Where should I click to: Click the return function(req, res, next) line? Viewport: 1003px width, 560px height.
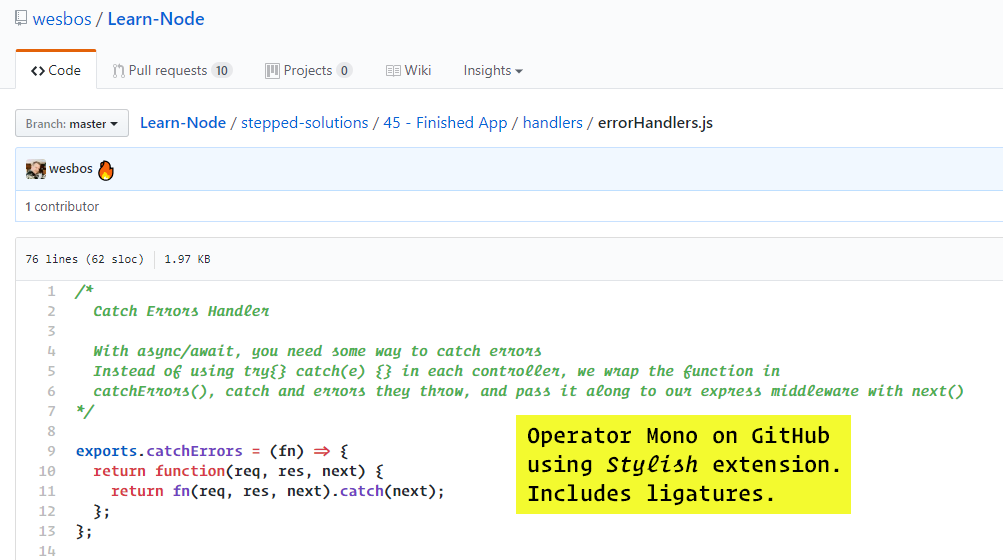coord(239,471)
